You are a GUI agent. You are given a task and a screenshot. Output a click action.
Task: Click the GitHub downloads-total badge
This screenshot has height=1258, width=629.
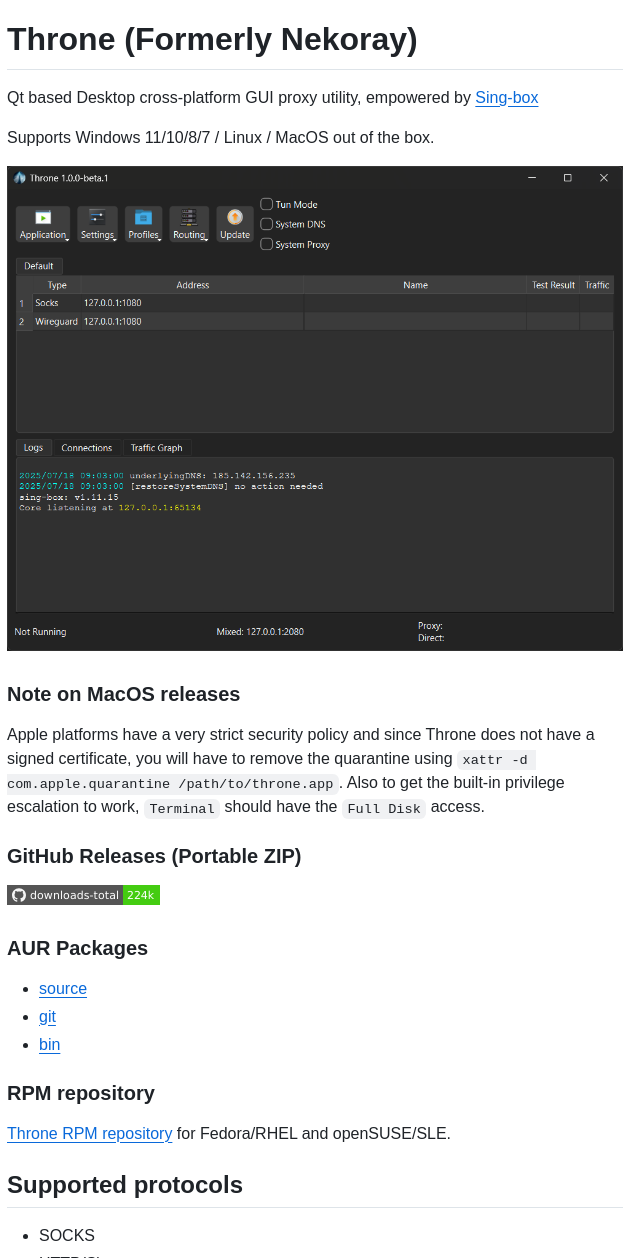(x=83, y=895)
